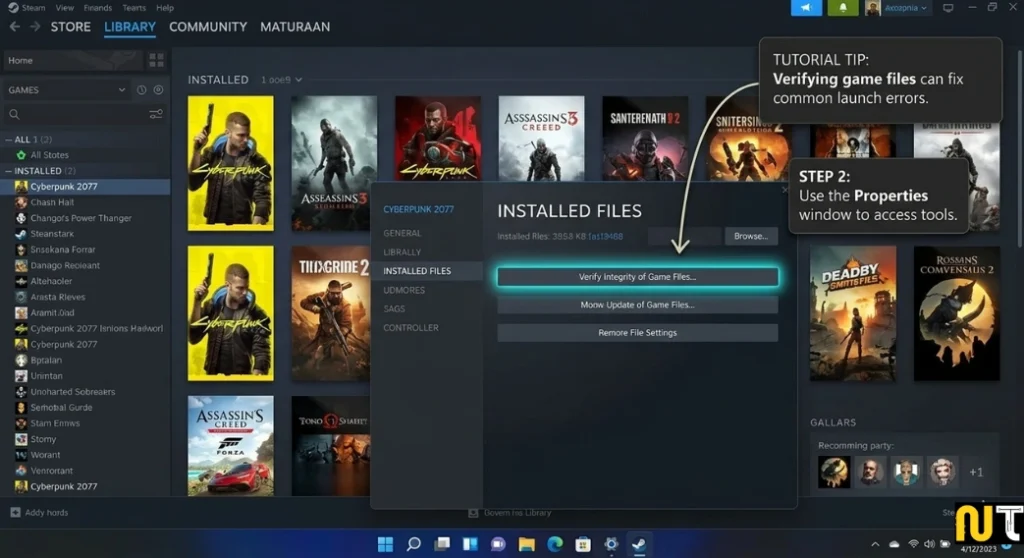1024x558 pixels.
Task: Open the CONTROLLER properties section
Action: click(411, 328)
